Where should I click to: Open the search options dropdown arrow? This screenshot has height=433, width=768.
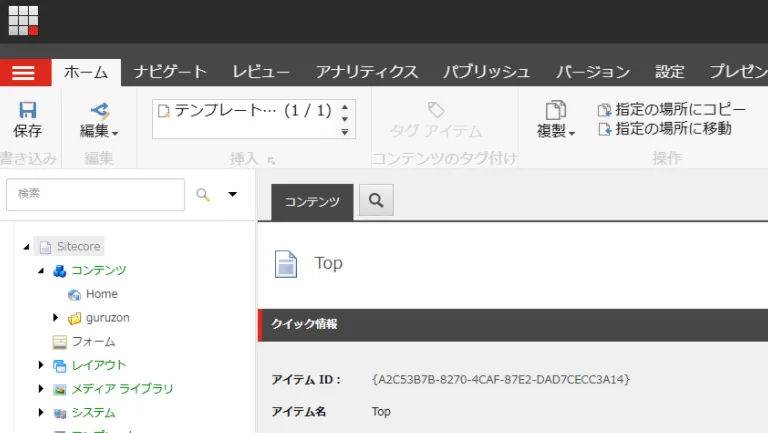pyautogui.click(x=233, y=195)
